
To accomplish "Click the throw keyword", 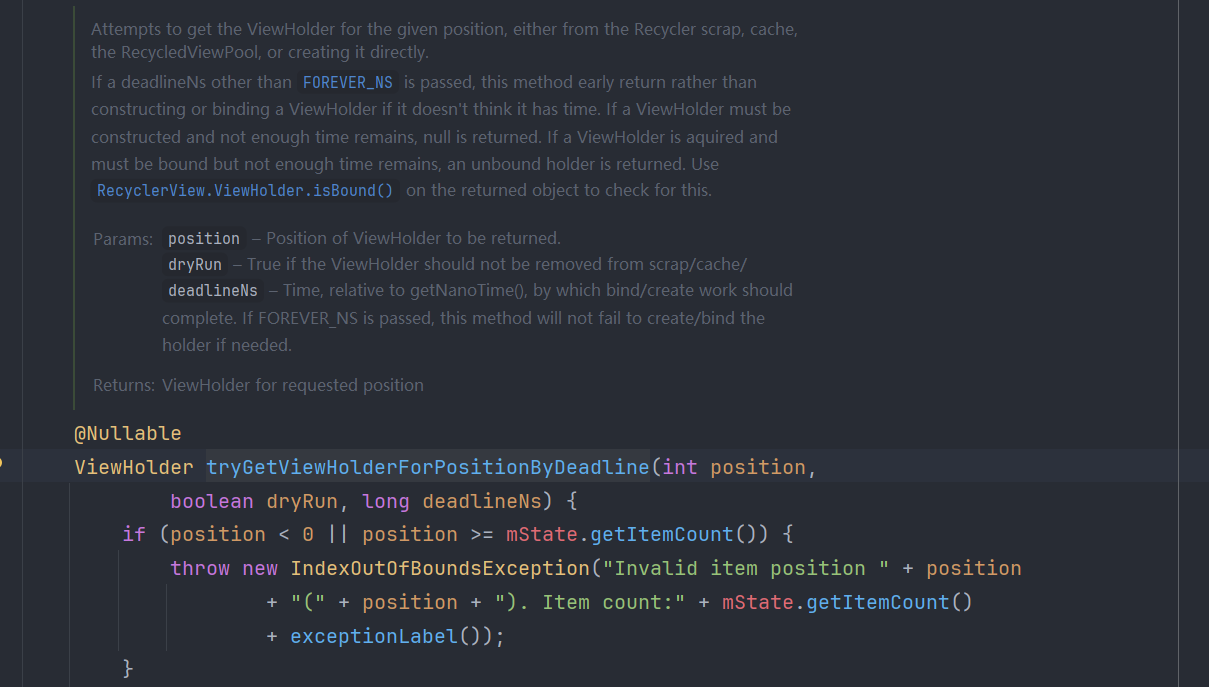I will coord(200,568).
